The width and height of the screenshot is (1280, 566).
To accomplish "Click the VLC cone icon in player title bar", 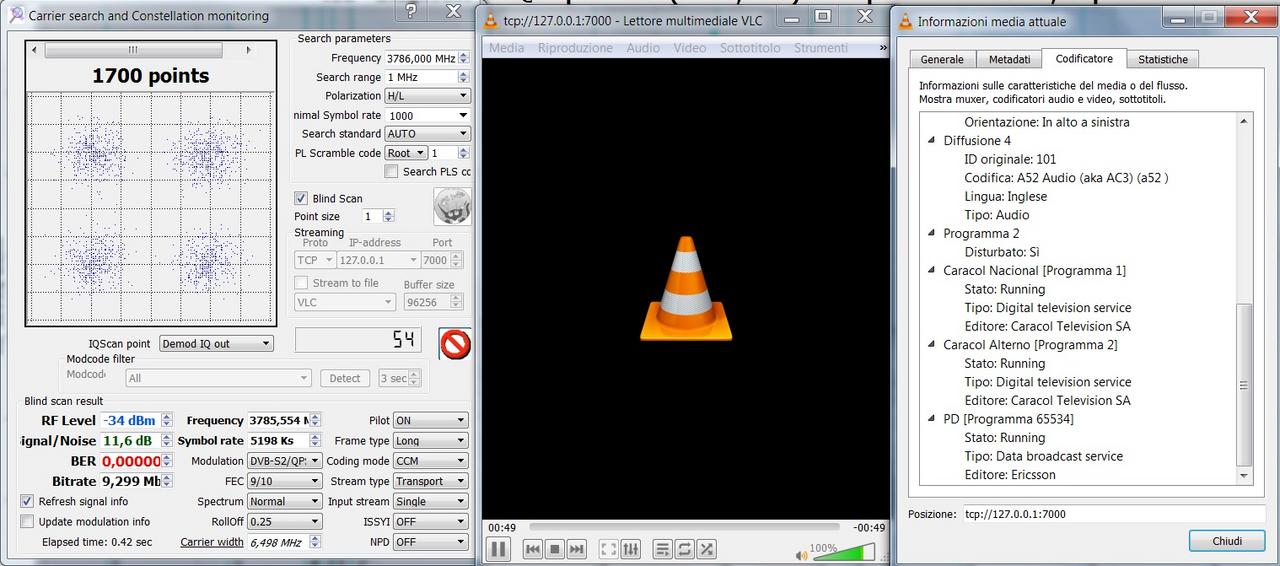I will 490,19.
